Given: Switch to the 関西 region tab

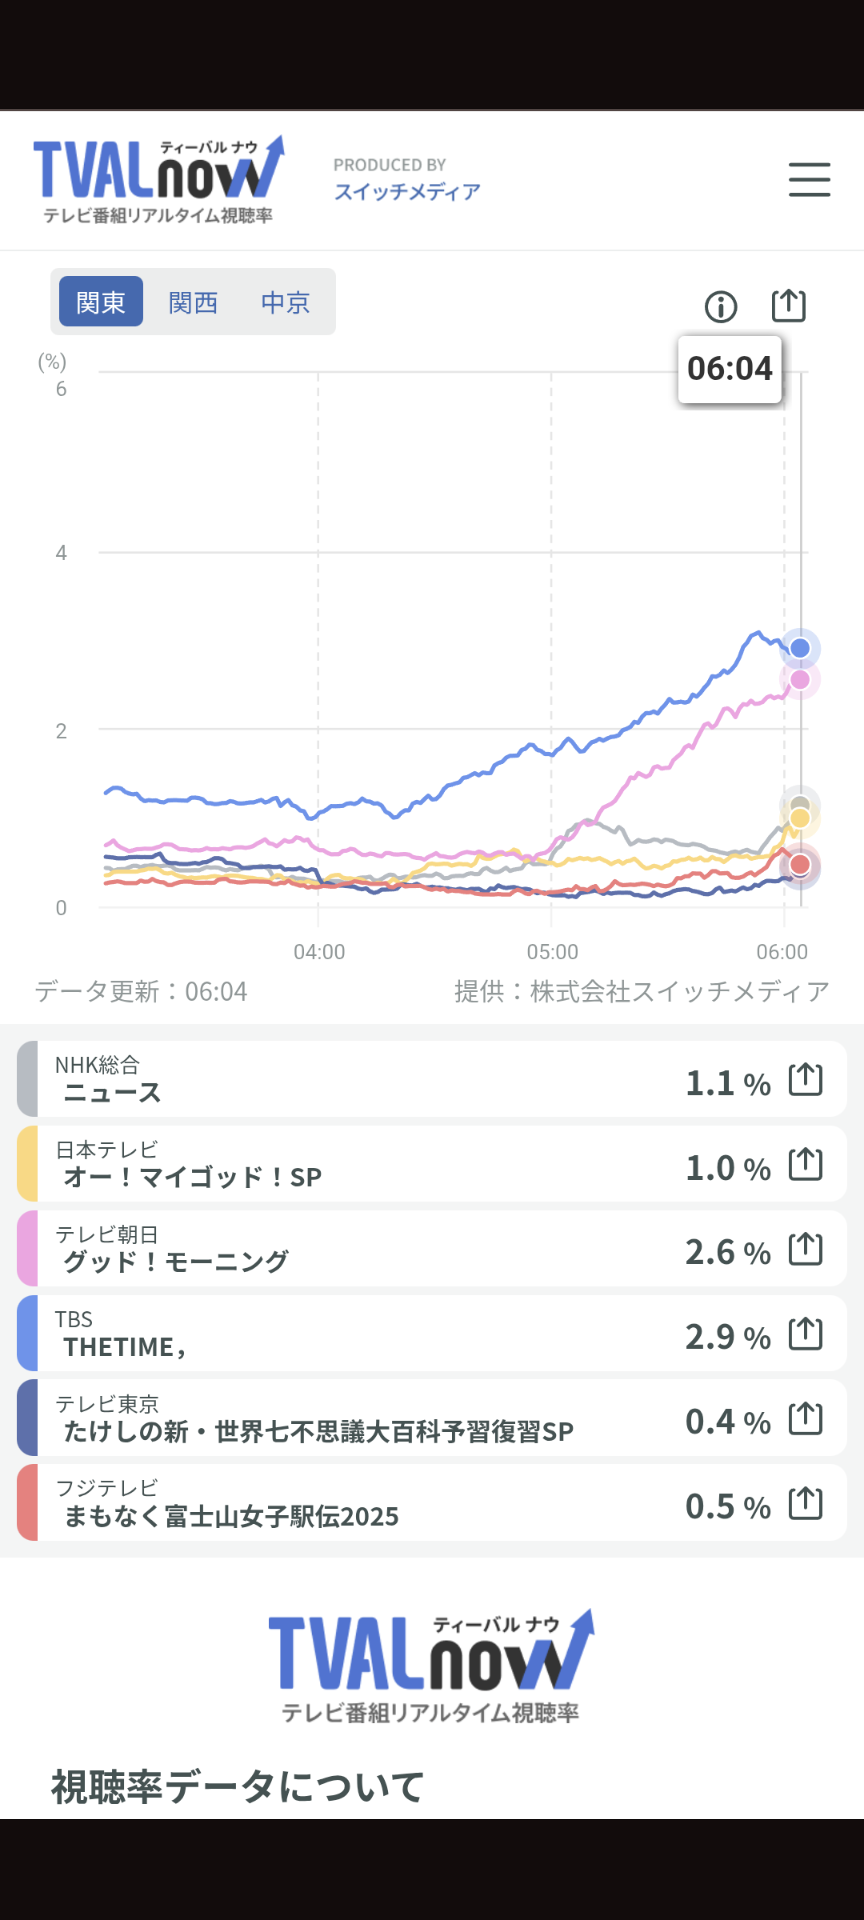Looking at the screenshot, I should [x=193, y=302].
